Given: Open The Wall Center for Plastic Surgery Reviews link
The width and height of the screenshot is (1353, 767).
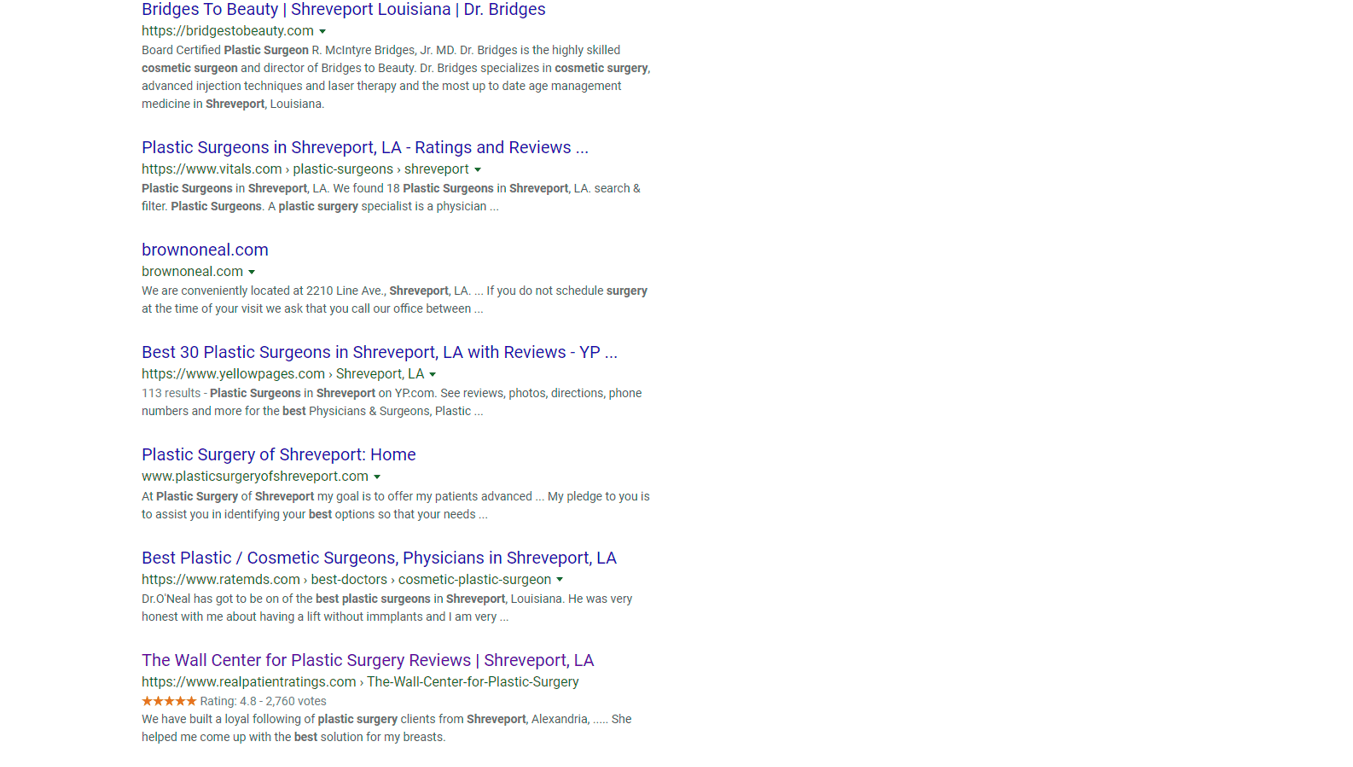Looking at the screenshot, I should [367, 660].
